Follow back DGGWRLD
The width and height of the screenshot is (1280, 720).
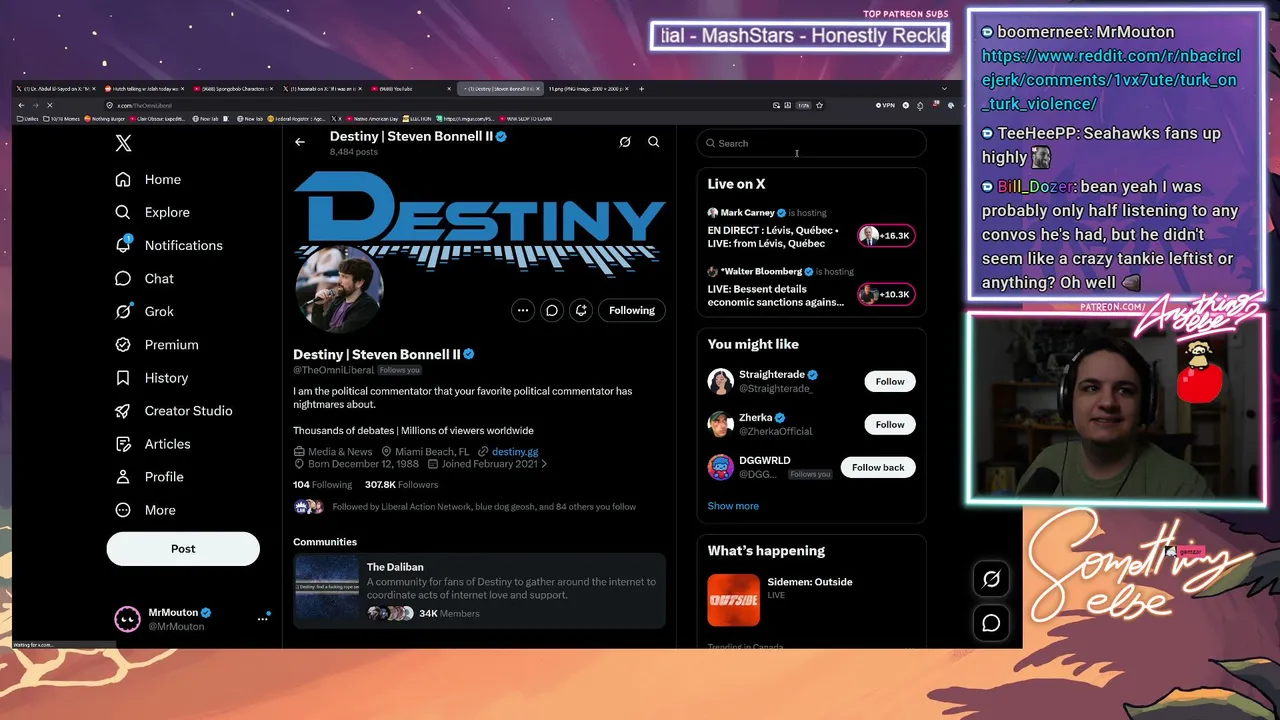point(878,467)
